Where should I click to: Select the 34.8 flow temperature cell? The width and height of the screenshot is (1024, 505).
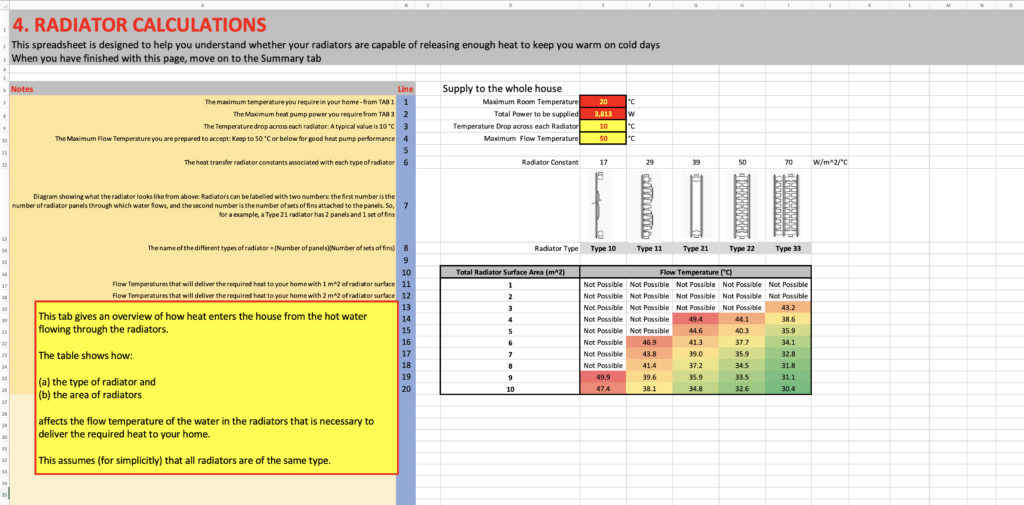point(696,389)
